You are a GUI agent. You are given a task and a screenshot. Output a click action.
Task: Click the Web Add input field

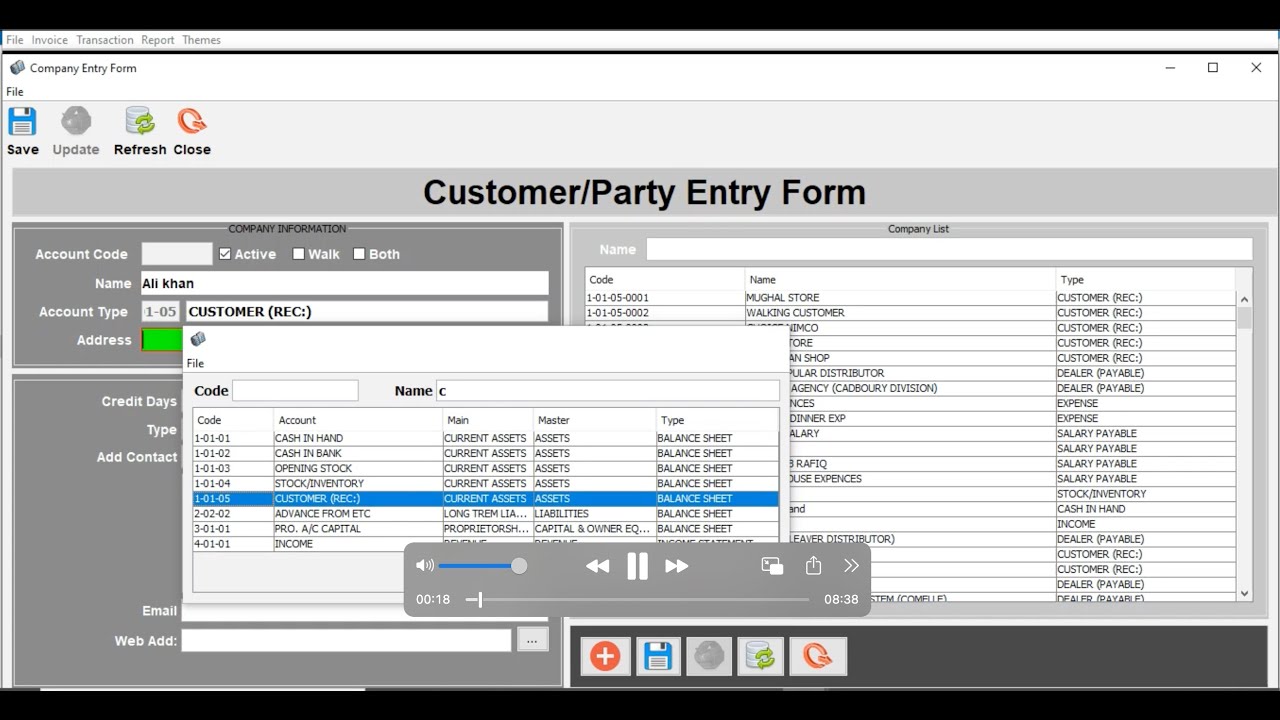coord(346,640)
